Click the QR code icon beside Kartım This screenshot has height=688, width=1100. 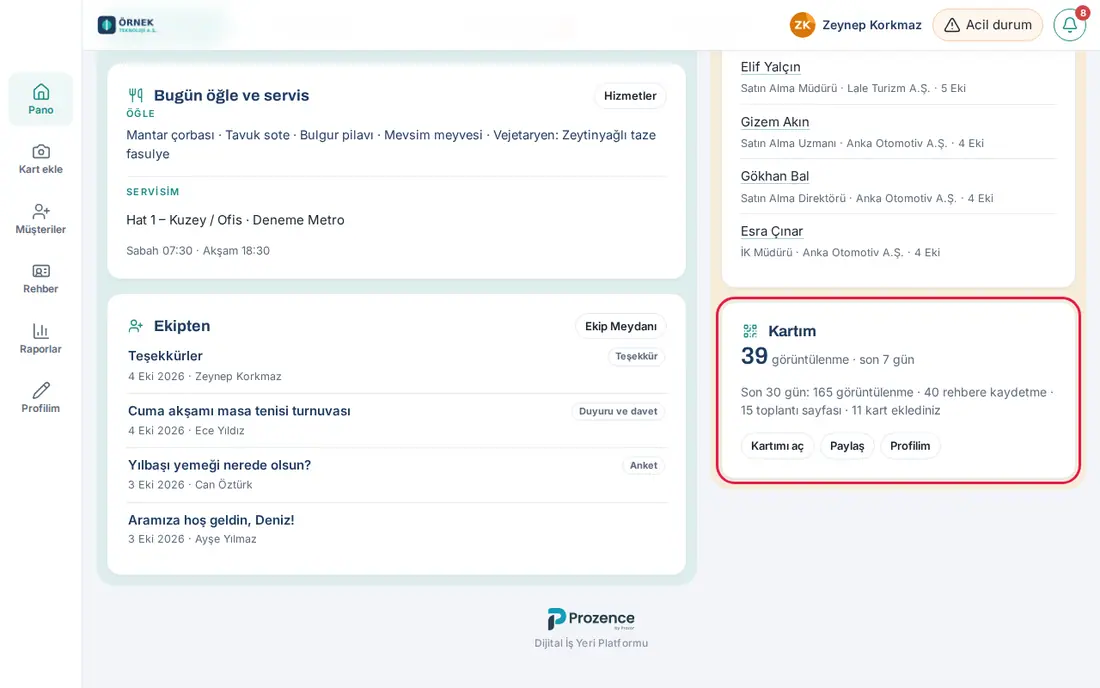(750, 331)
